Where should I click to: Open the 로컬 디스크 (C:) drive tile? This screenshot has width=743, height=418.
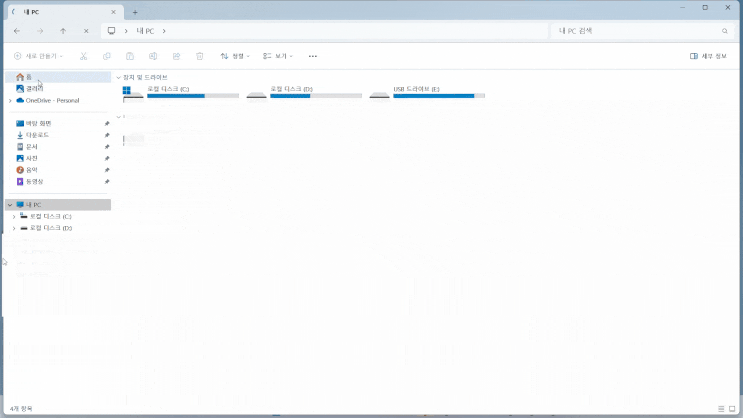[x=181, y=93]
